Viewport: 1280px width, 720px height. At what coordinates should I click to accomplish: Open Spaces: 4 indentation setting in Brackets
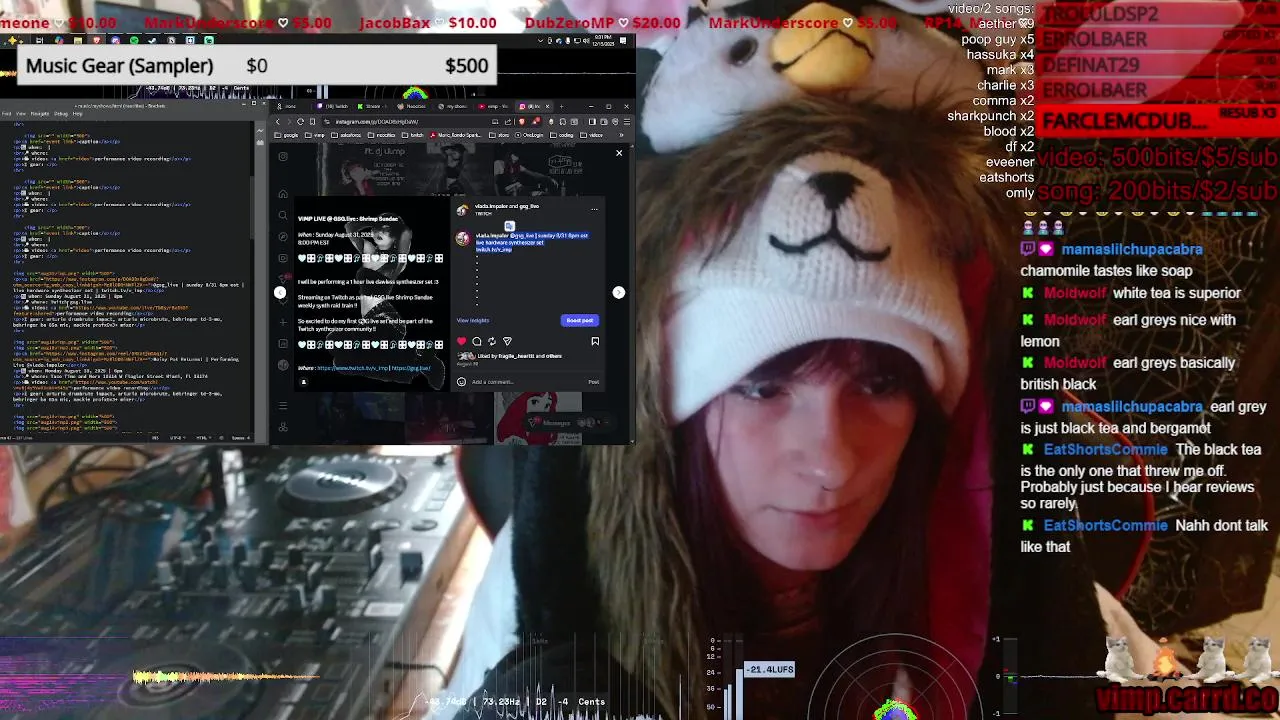(x=241, y=438)
